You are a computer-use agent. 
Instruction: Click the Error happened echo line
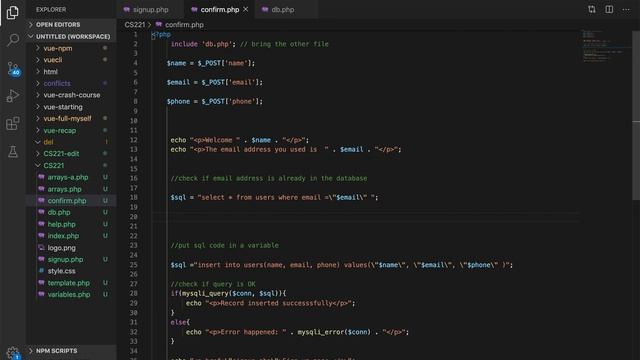[297, 332]
